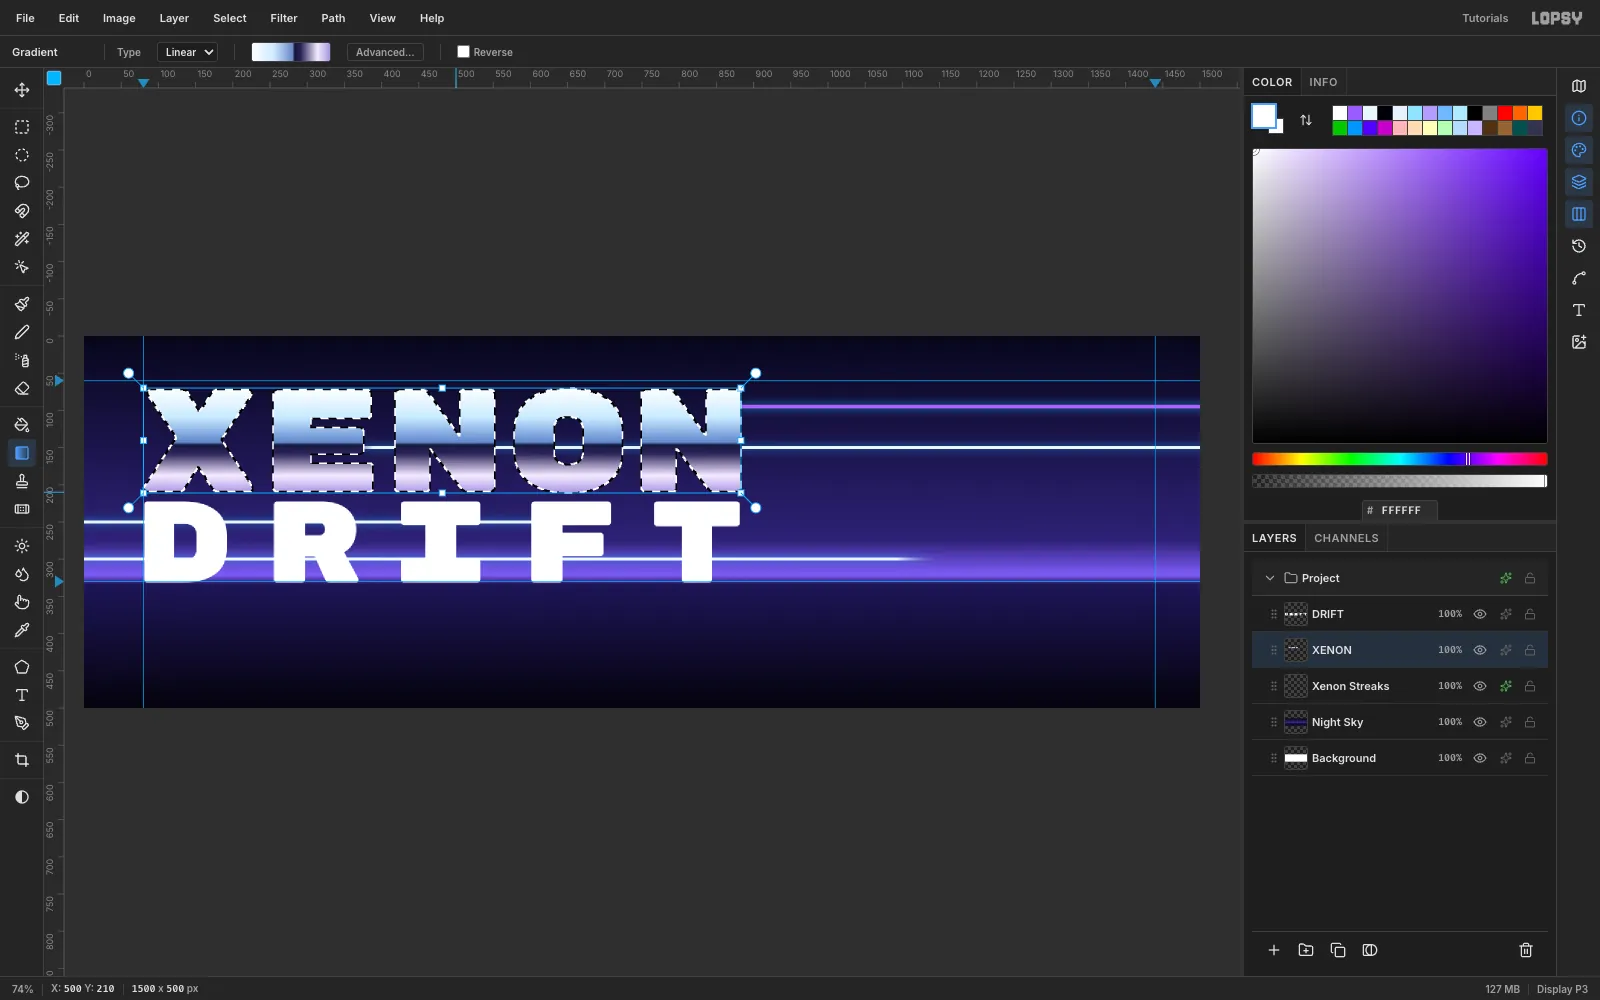1600x1000 pixels.
Task: Pick the red swatch in palette
Action: [1505, 113]
